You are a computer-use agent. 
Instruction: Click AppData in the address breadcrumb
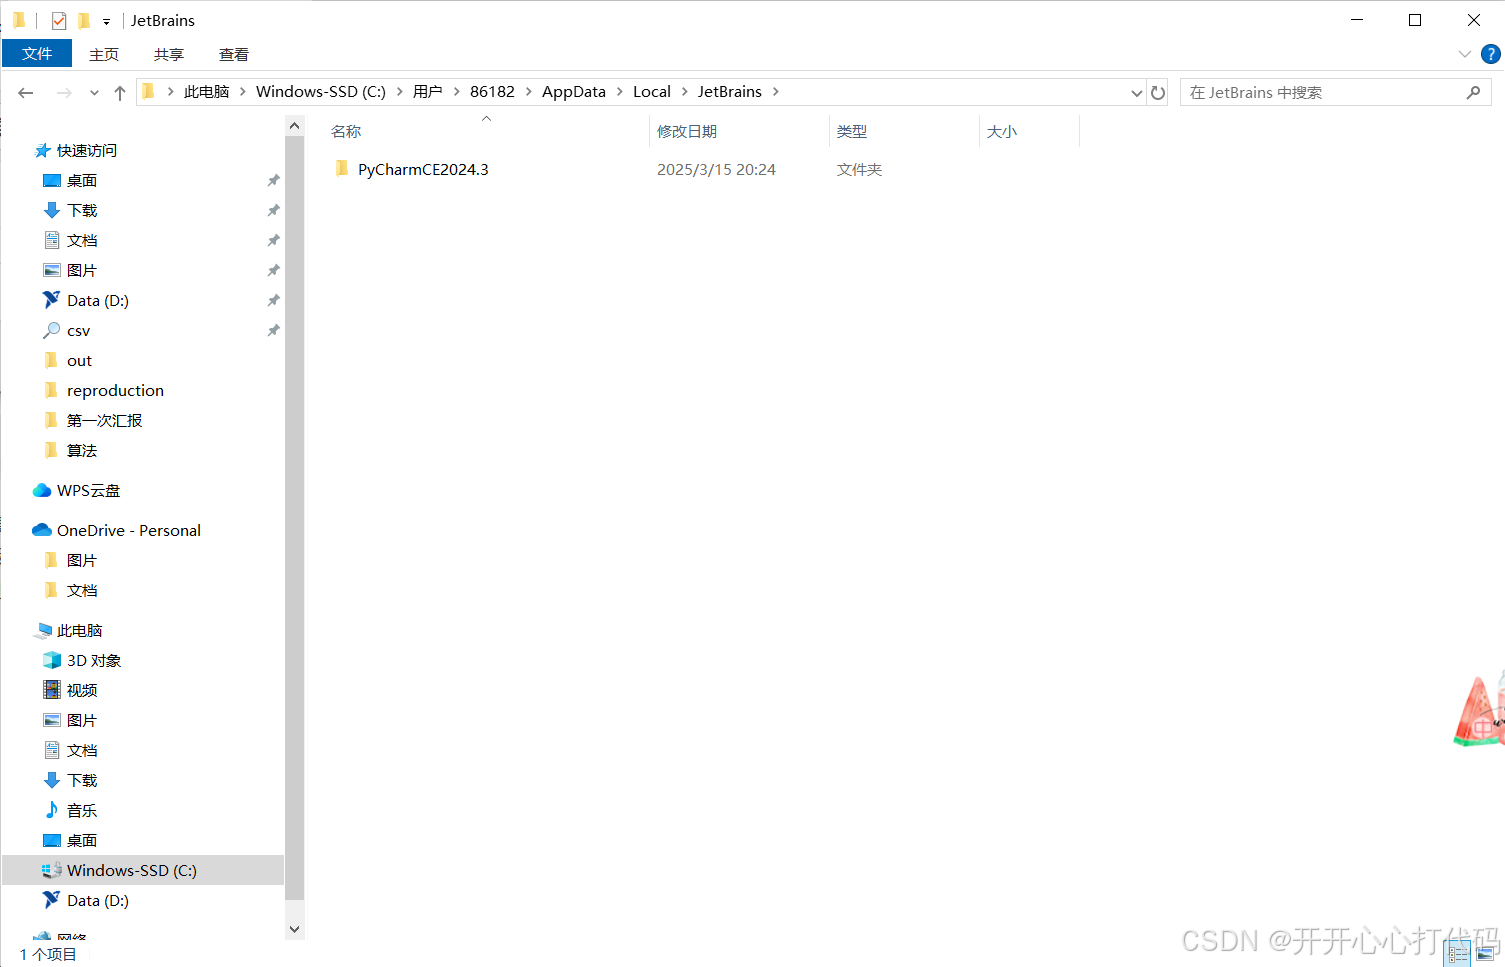tap(574, 92)
